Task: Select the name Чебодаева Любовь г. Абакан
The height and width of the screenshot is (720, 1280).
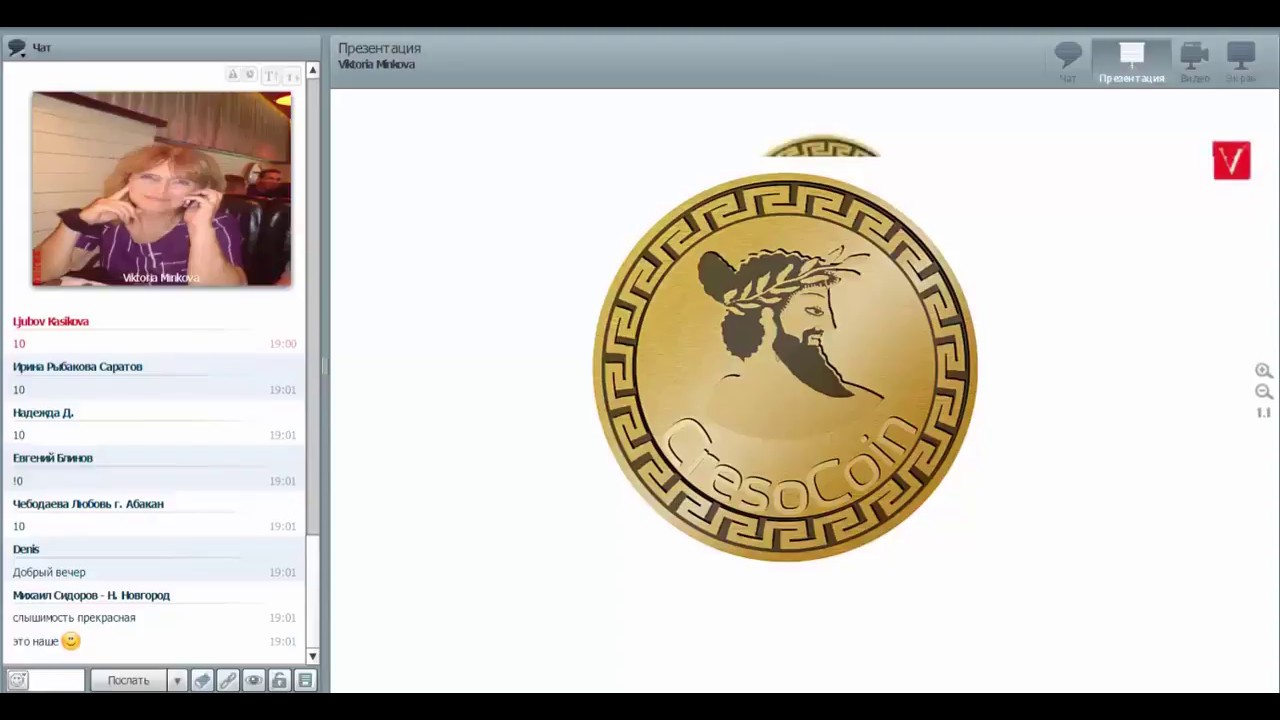Action: 88,504
